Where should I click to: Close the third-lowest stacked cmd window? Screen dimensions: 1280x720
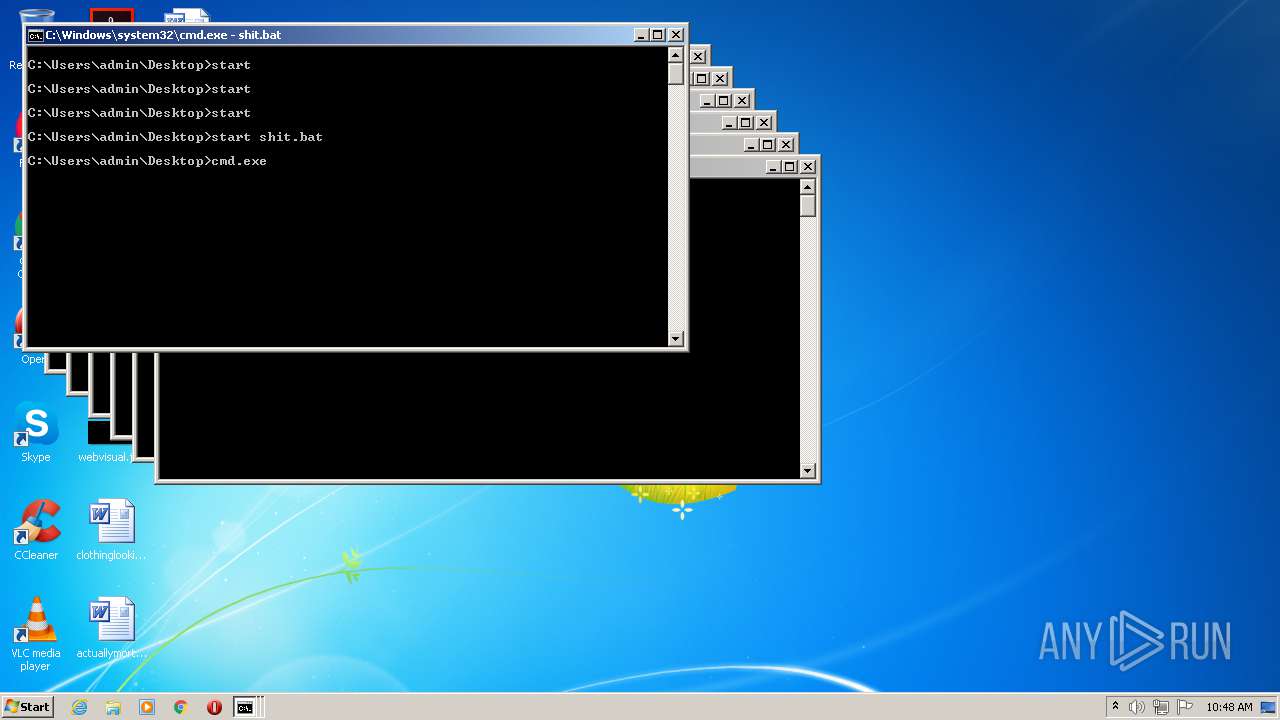pos(764,123)
